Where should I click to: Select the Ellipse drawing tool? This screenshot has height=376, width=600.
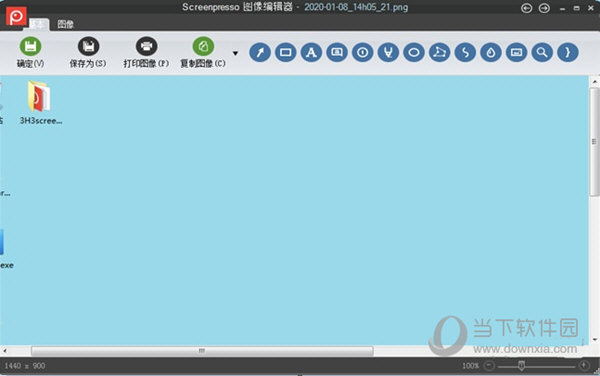click(x=414, y=52)
